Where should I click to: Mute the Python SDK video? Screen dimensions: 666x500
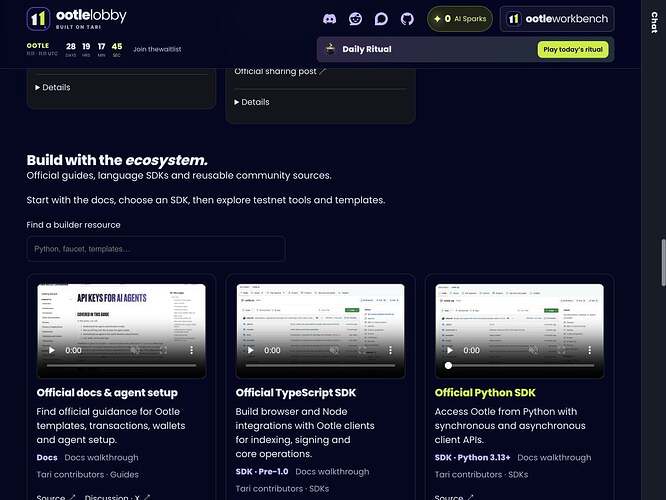coord(533,350)
